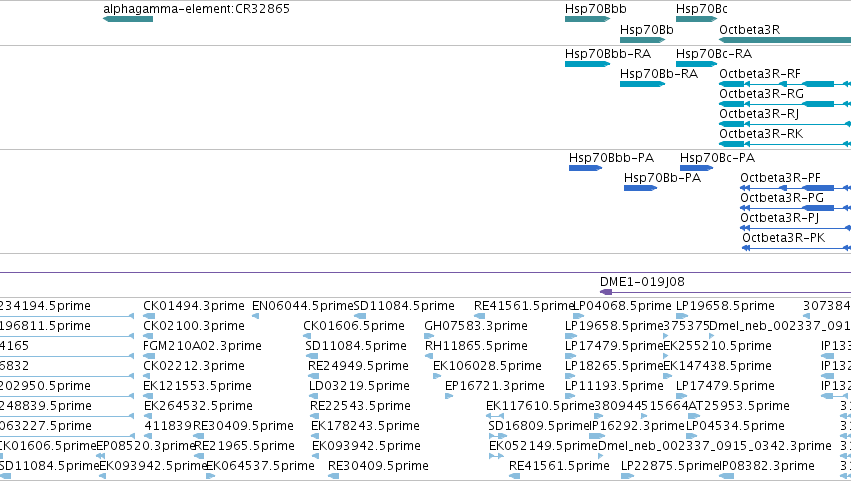
Task: Select the IP08382.3prime EST label
Action: [x=767, y=466]
